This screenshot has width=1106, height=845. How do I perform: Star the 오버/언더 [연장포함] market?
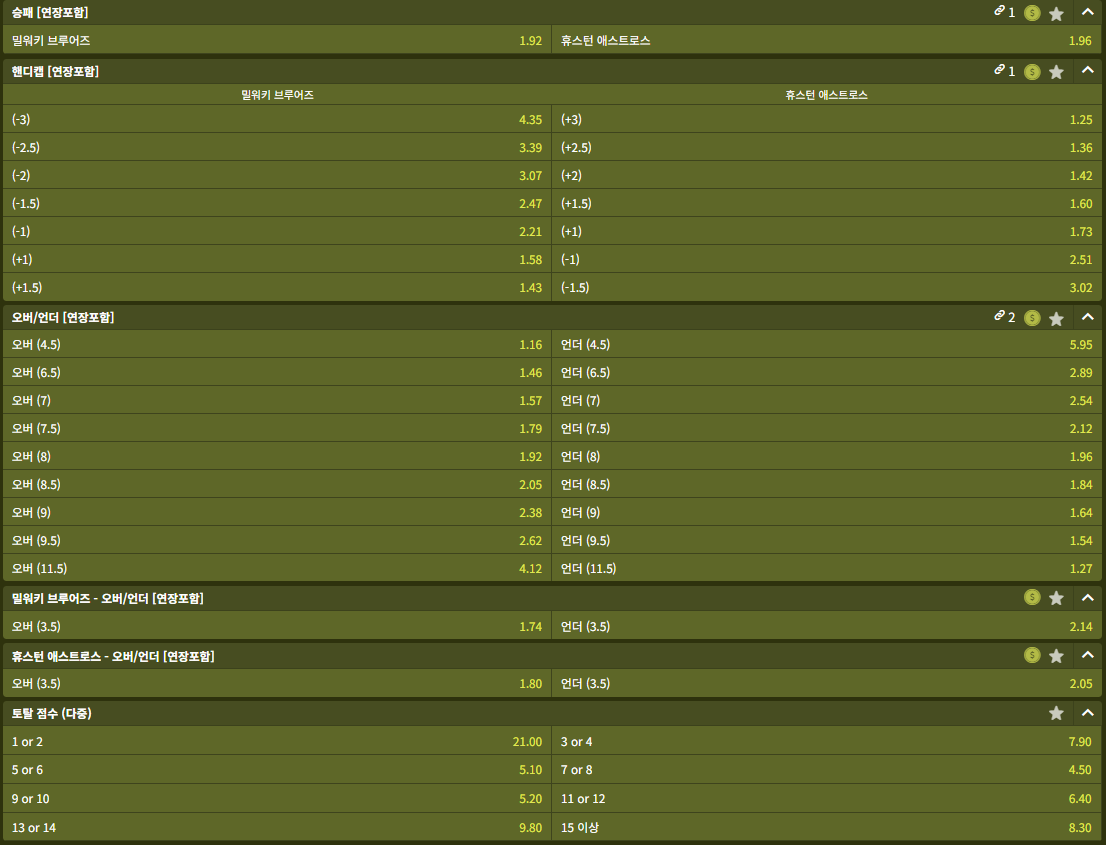pyautogui.click(x=1056, y=319)
